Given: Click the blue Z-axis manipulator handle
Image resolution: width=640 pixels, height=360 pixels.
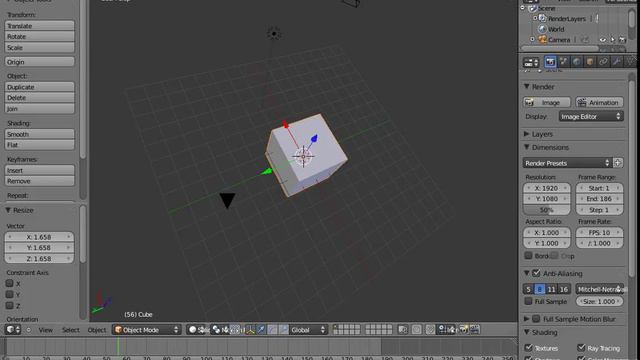Looking at the screenshot, I should tap(314, 139).
